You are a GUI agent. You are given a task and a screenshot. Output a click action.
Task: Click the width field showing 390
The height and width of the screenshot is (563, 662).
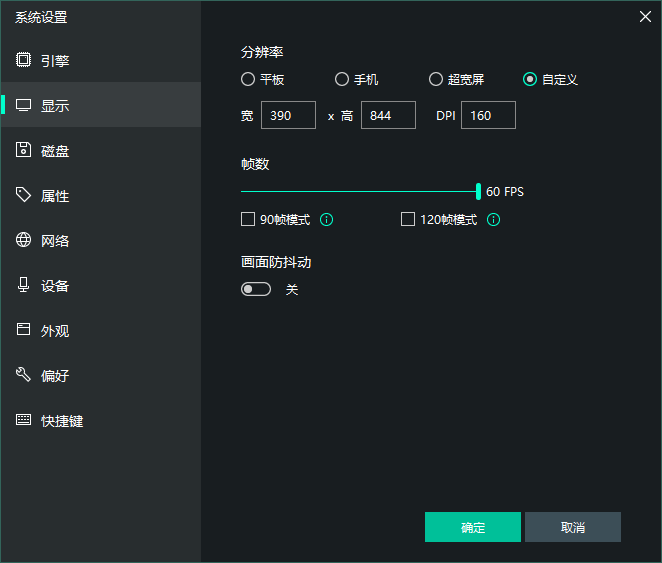pos(288,115)
